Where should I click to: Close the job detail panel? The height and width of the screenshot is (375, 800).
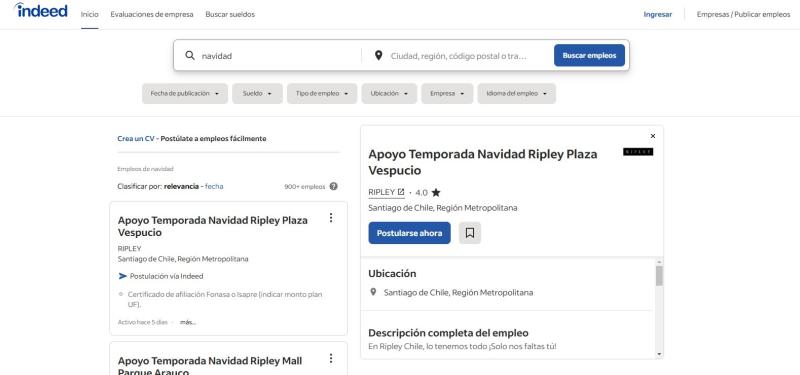[x=653, y=136]
